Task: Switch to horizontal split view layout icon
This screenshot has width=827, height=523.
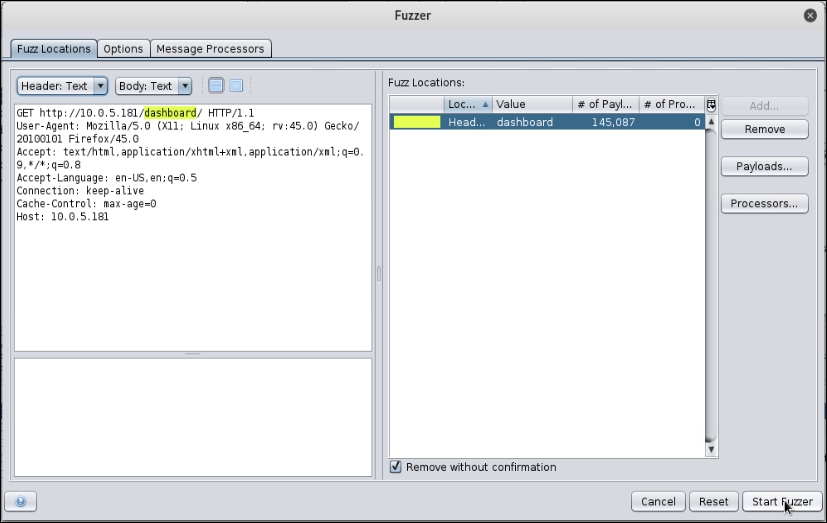Action: tap(216, 85)
